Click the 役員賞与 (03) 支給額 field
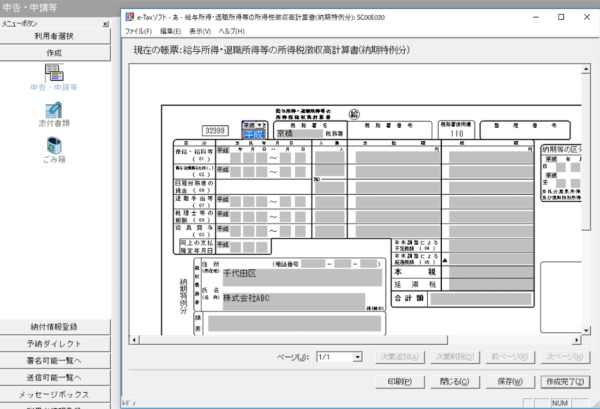The height and width of the screenshot is (409, 600). tap(398, 231)
